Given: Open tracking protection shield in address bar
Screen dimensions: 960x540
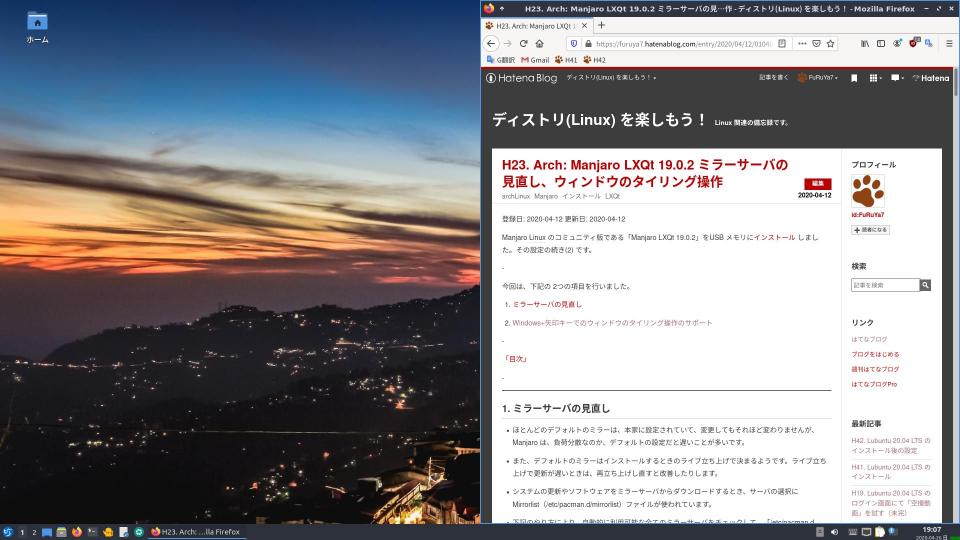Looking at the screenshot, I should (x=574, y=43).
